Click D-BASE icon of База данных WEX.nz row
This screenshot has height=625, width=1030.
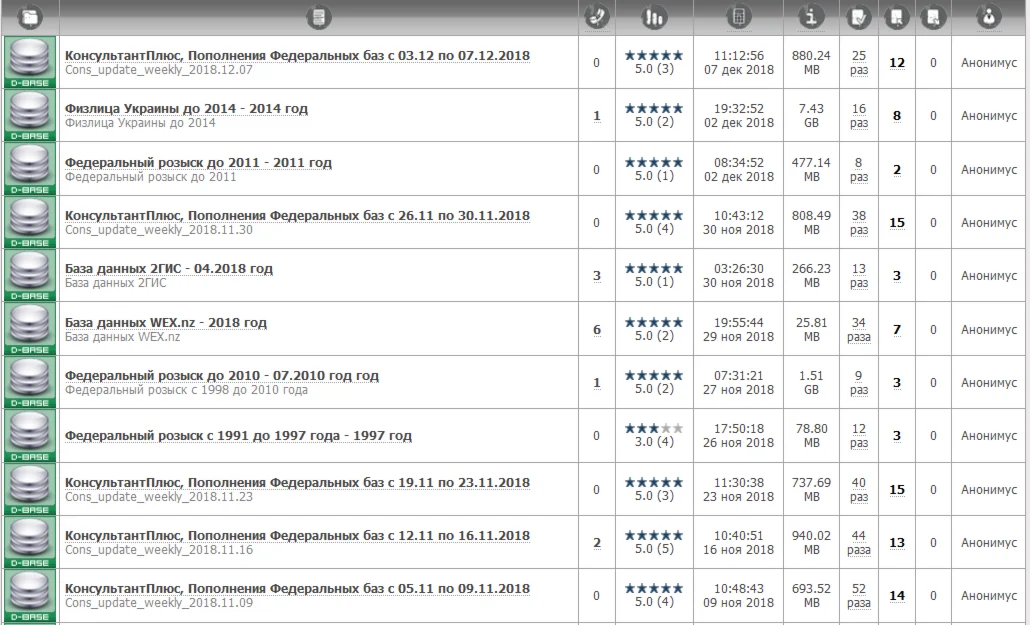[30, 329]
